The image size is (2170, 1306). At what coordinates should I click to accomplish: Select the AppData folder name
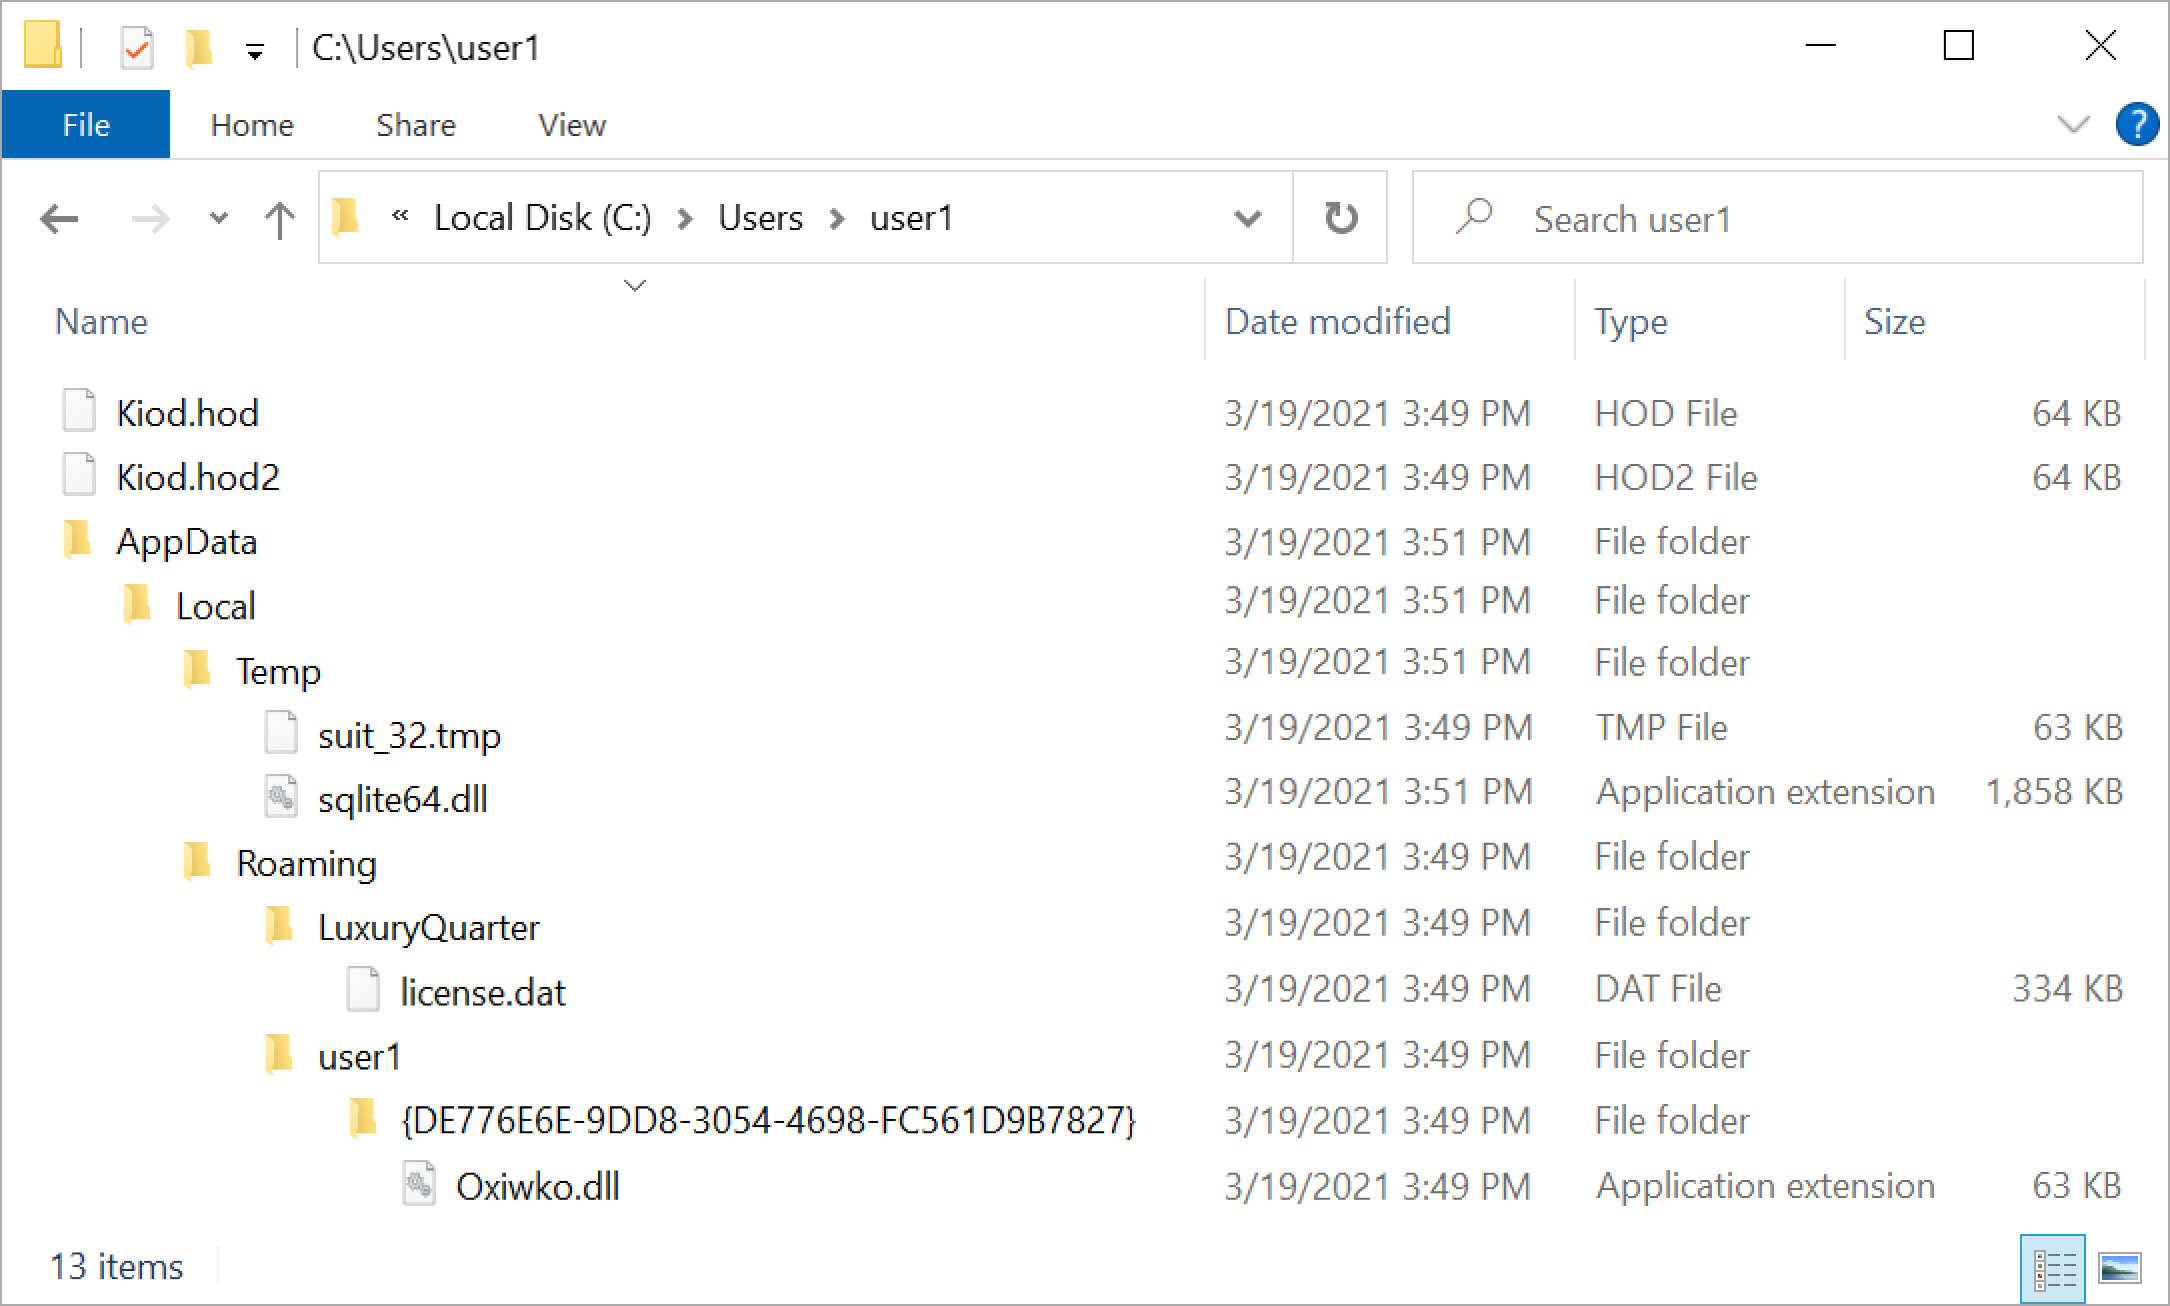(x=187, y=541)
